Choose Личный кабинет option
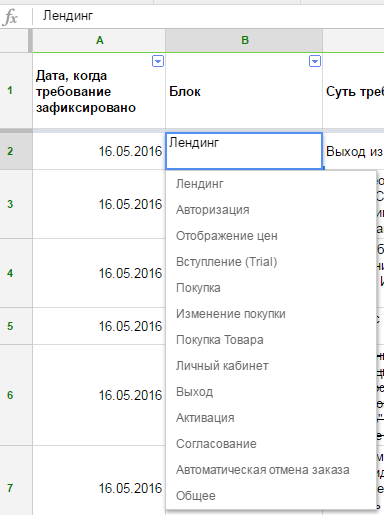The height and width of the screenshot is (515, 384). [271, 366]
